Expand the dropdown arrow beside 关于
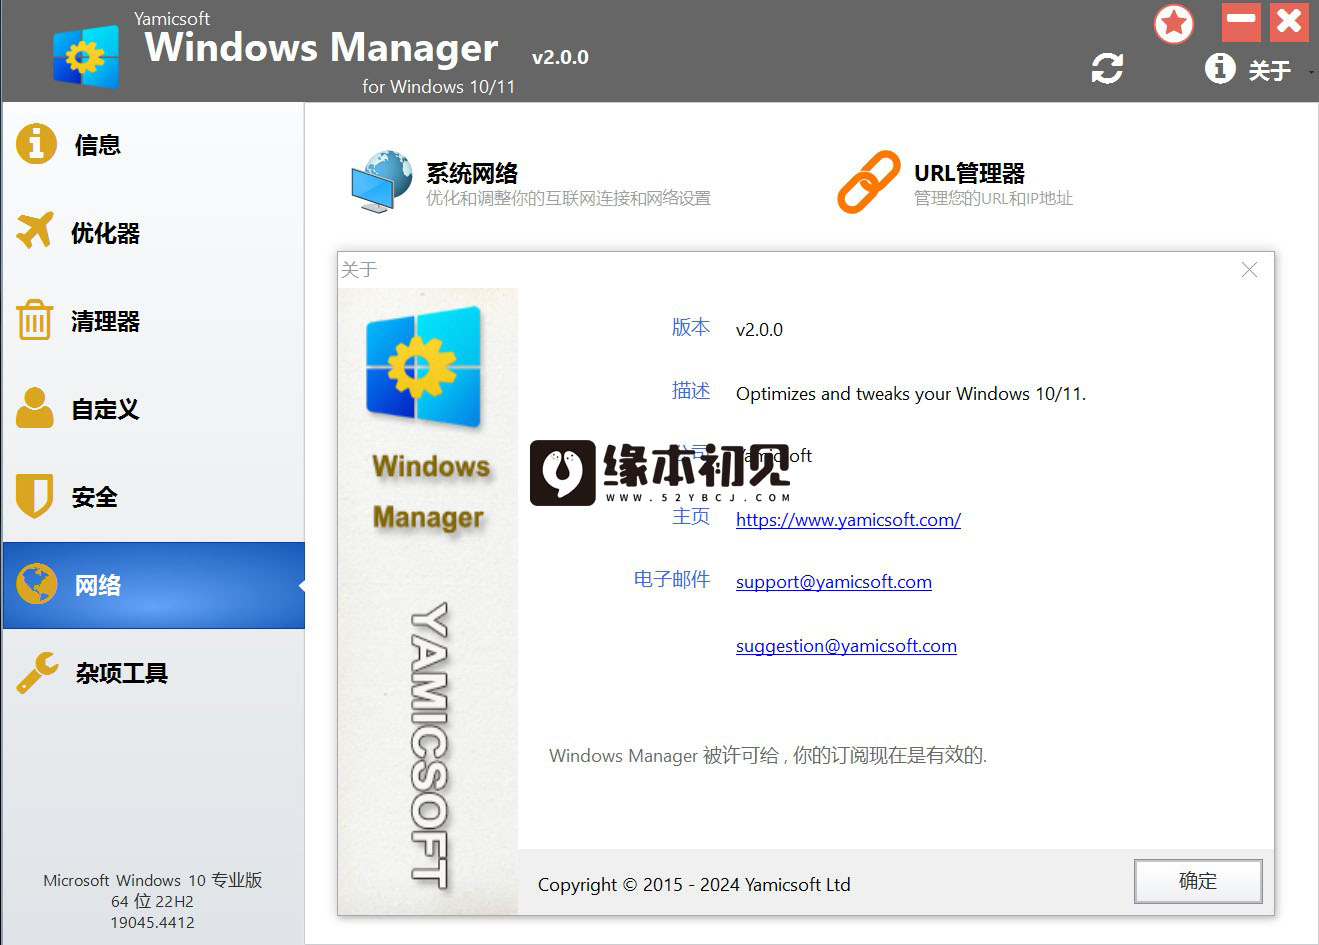Screen dimensions: 1319x945 (x=1311, y=72)
